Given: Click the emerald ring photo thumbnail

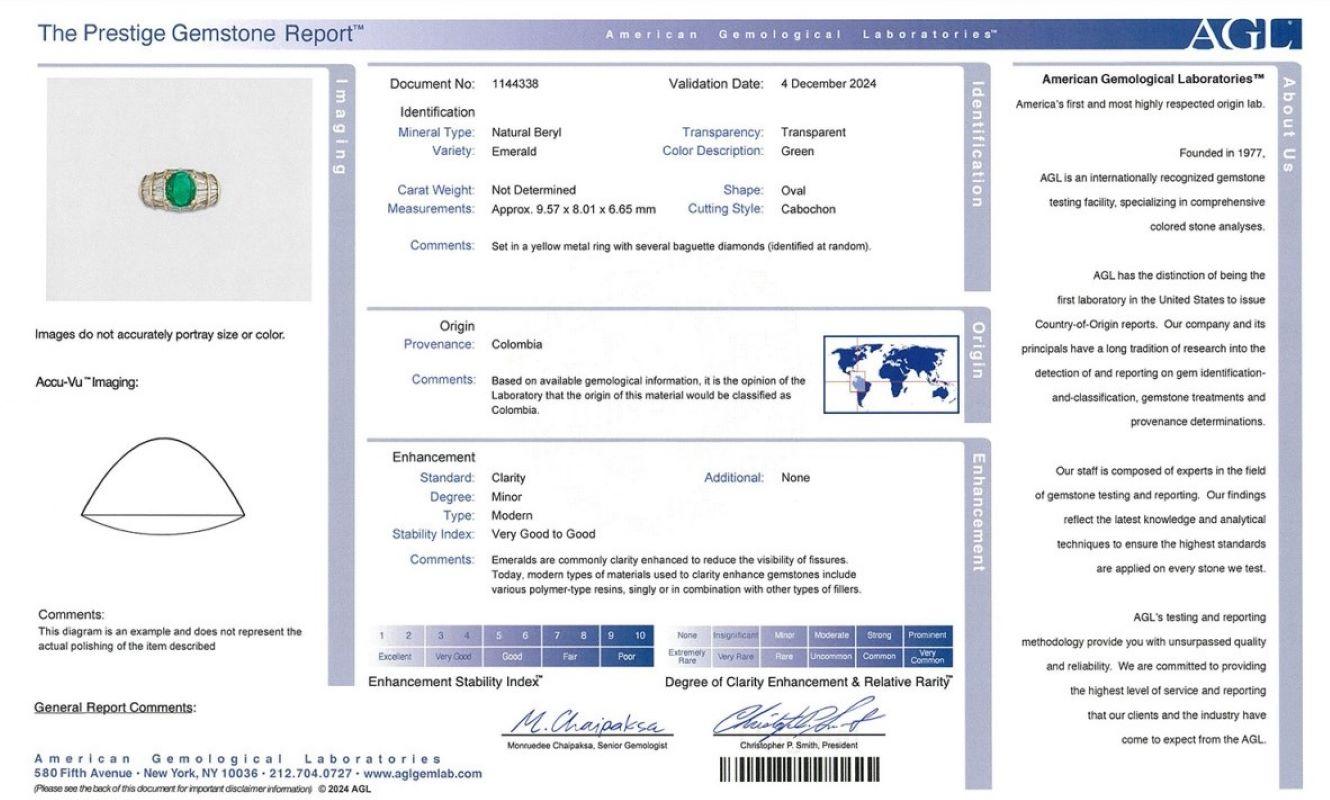Looking at the screenshot, I should click(179, 189).
